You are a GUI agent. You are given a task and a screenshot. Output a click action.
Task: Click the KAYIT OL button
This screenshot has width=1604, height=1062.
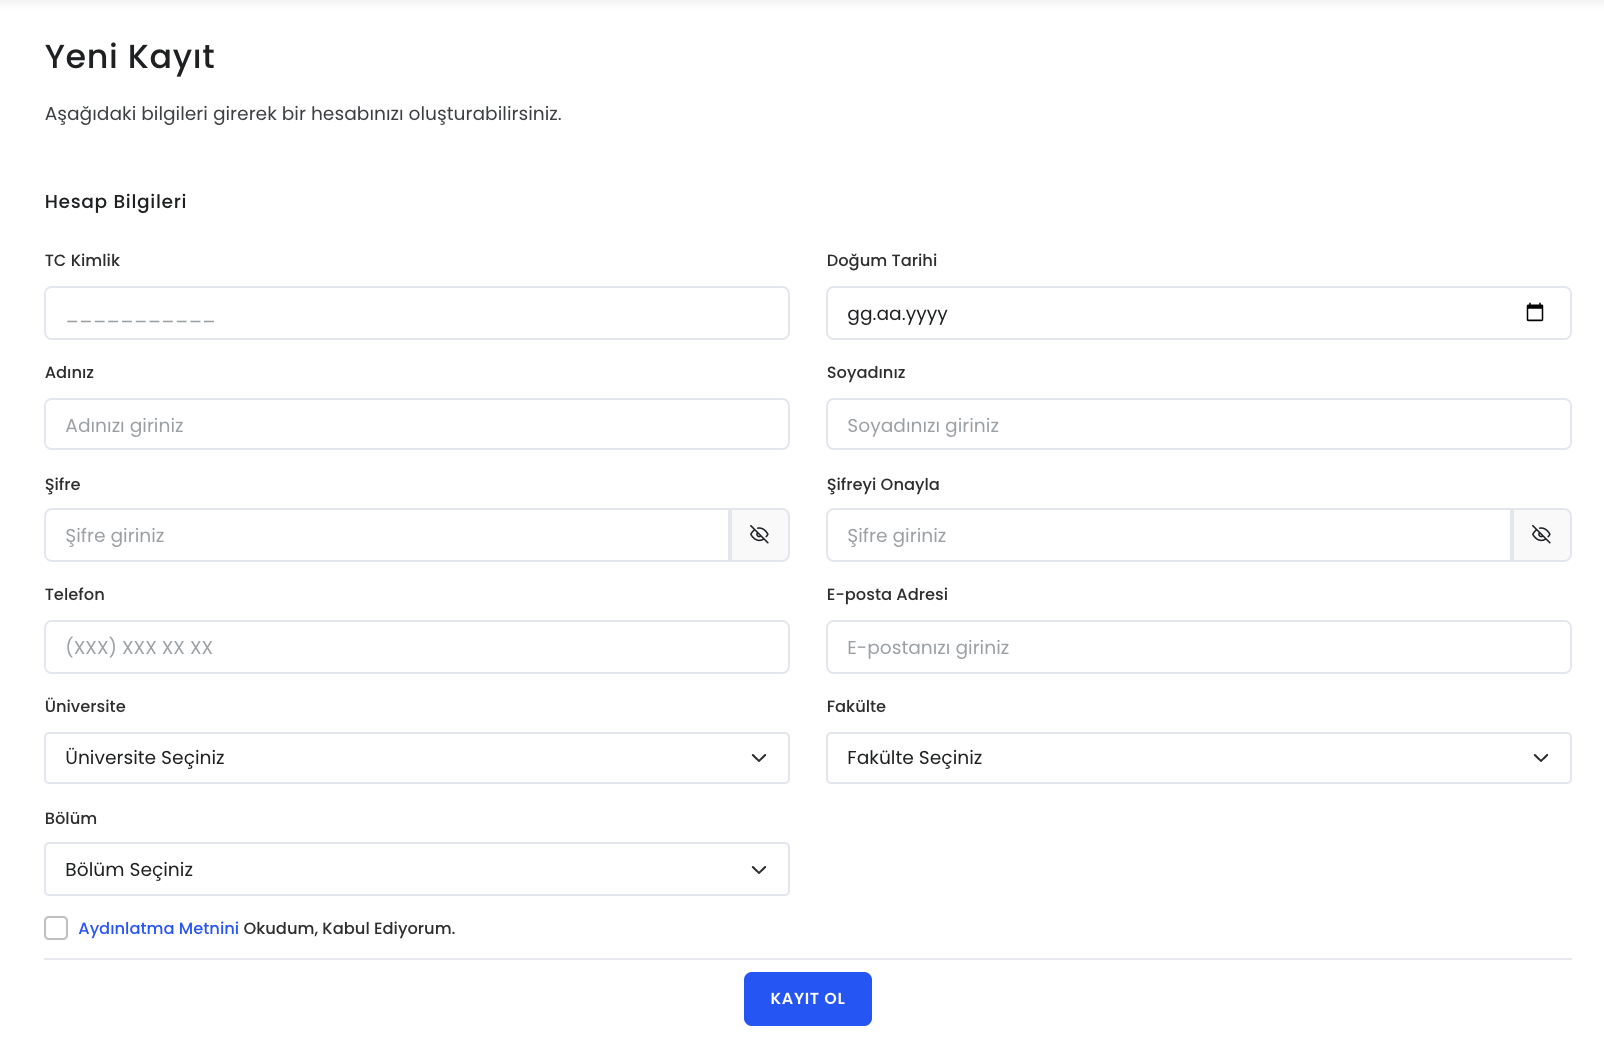807,998
